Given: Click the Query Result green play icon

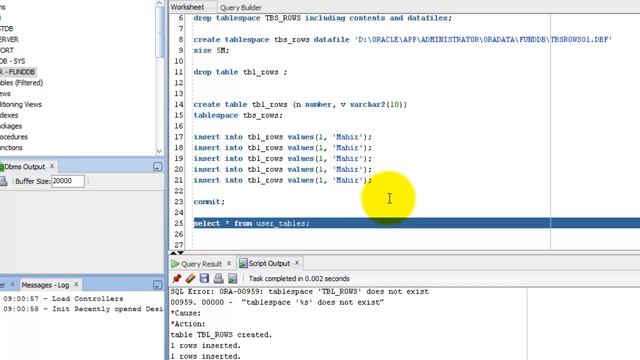Looking at the screenshot, I should click(175, 264).
